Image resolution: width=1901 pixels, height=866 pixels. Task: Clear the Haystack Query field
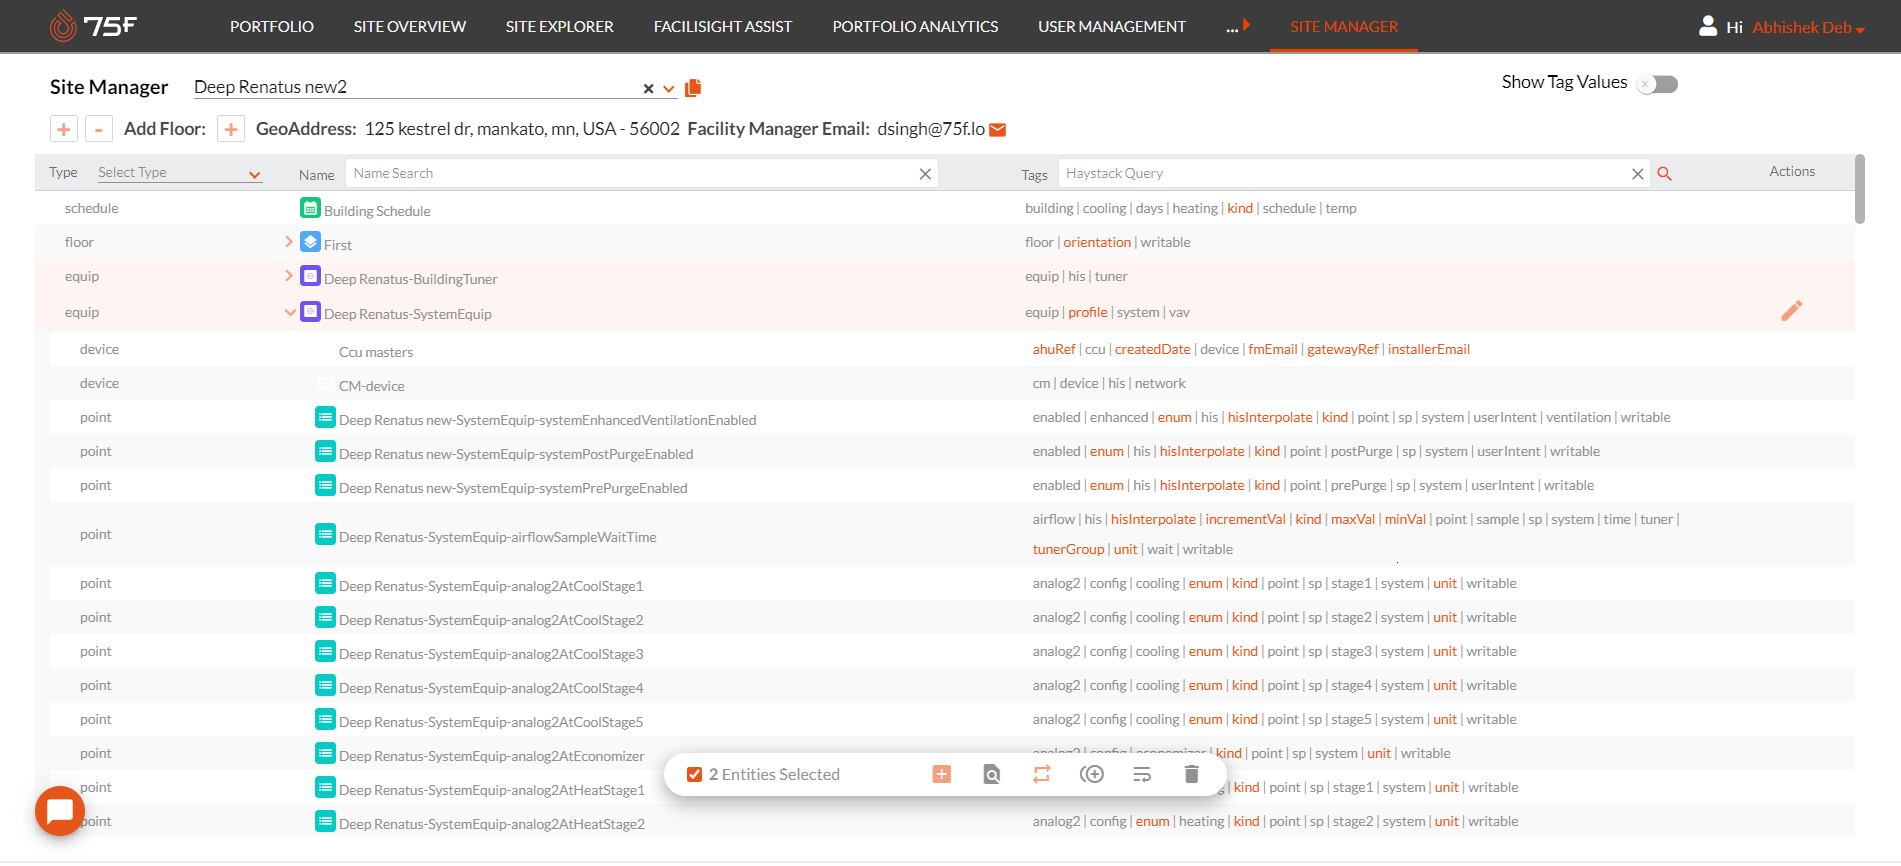click(1637, 174)
